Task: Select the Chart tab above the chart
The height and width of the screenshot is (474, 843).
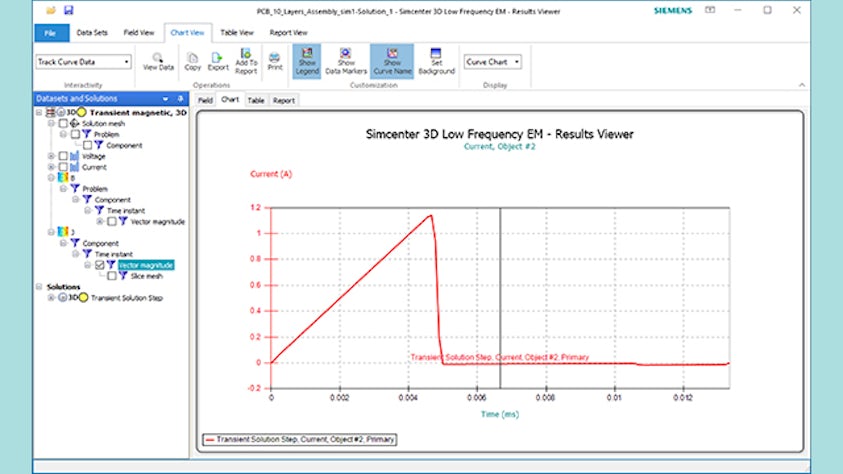Action: pyautogui.click(x=230, y=99)
